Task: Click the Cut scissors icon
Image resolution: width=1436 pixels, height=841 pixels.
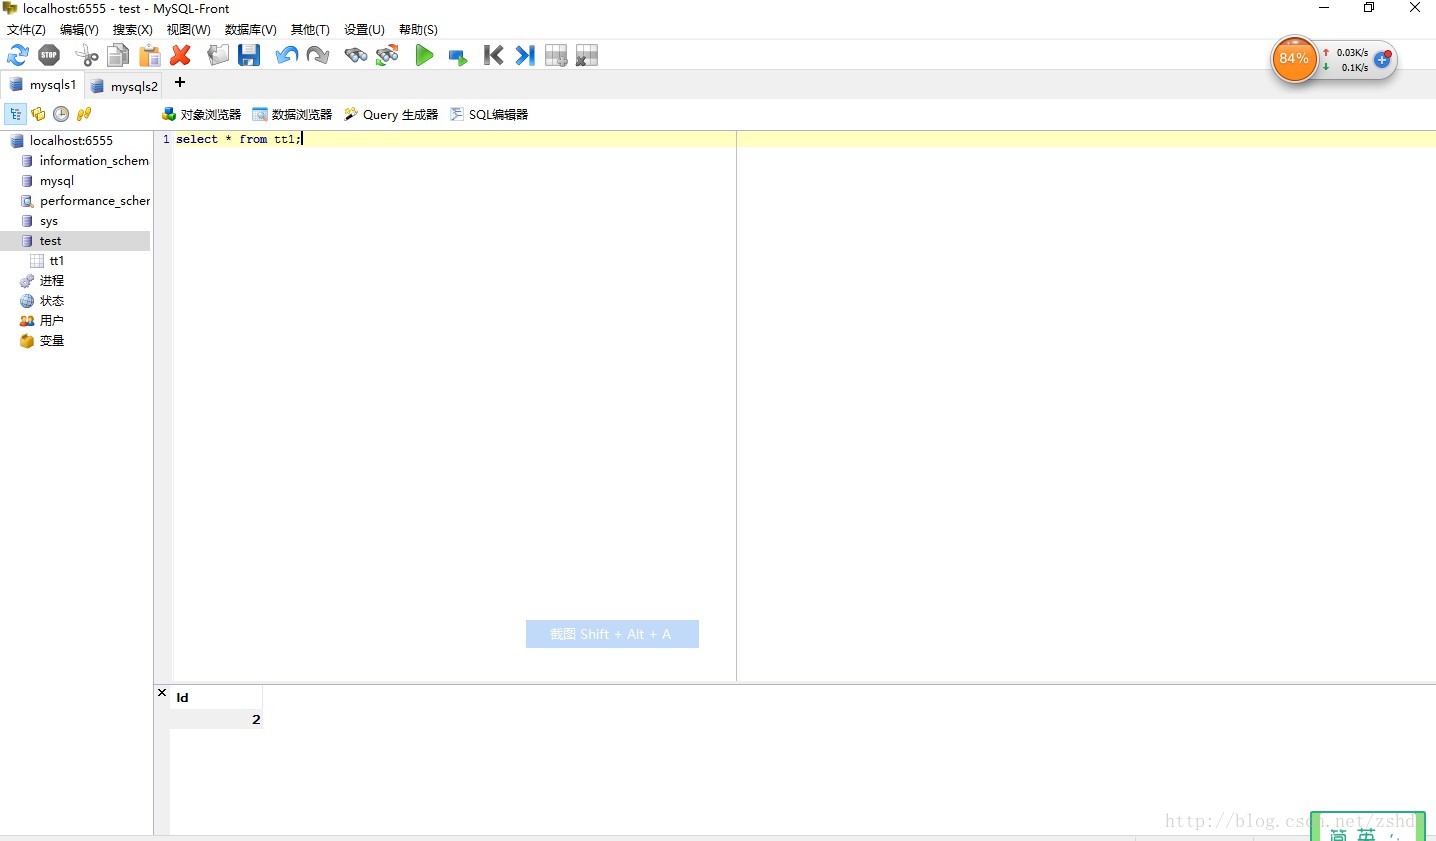Action: (x=87, y=55)
